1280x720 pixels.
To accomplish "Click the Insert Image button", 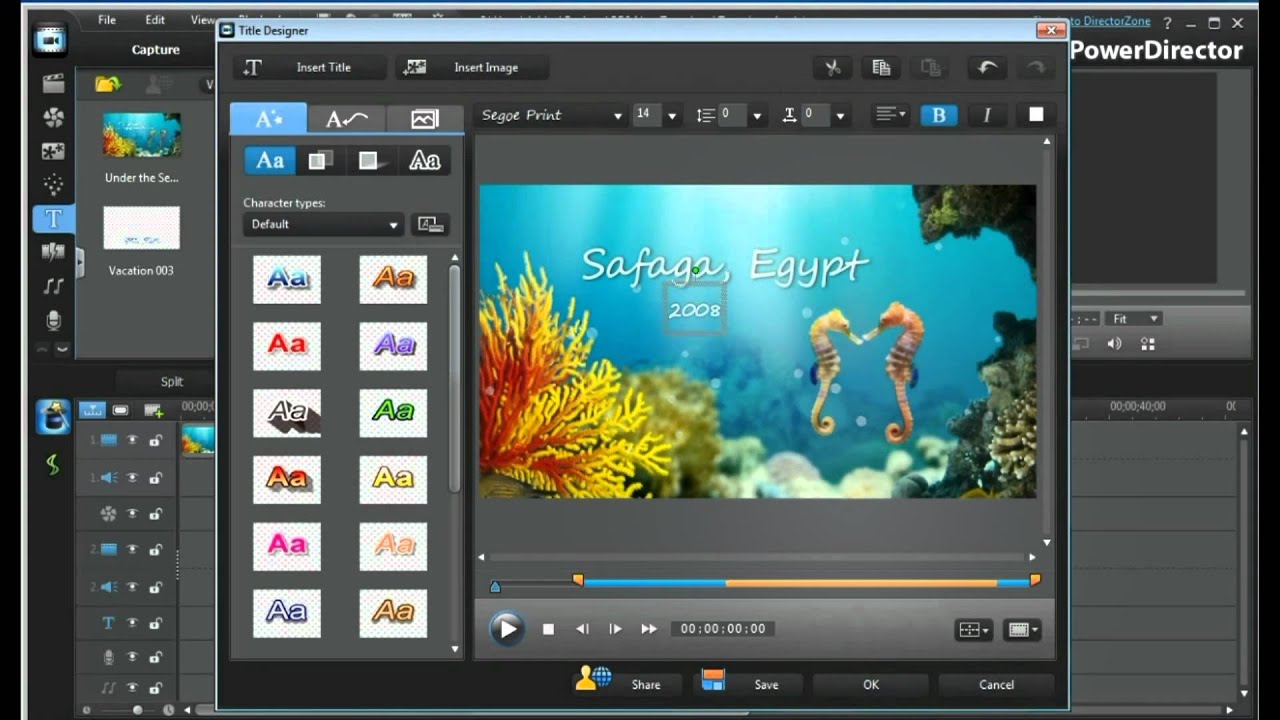I will (x=471, y=67).
